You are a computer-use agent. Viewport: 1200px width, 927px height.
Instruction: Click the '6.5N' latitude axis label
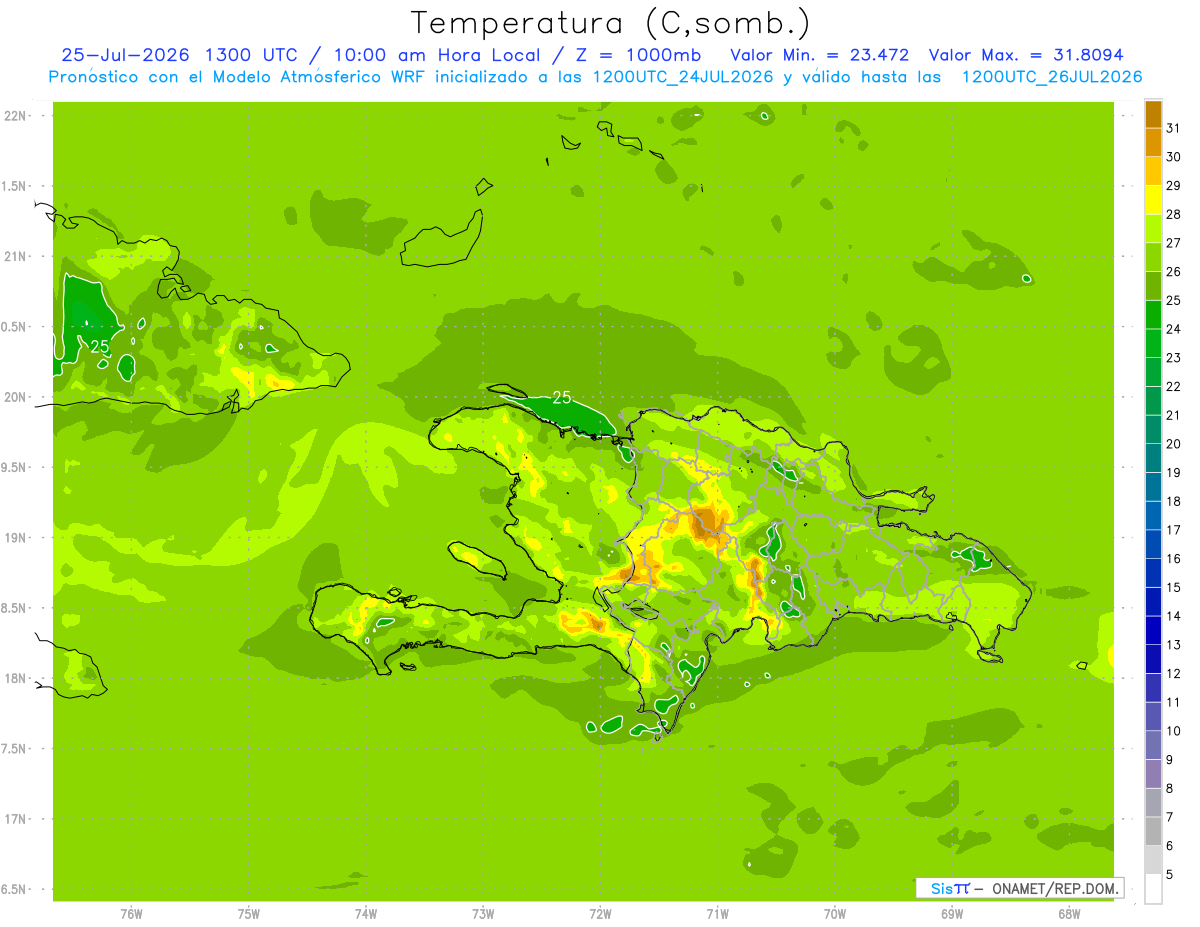pyautogui.click(x=12, y=889)
